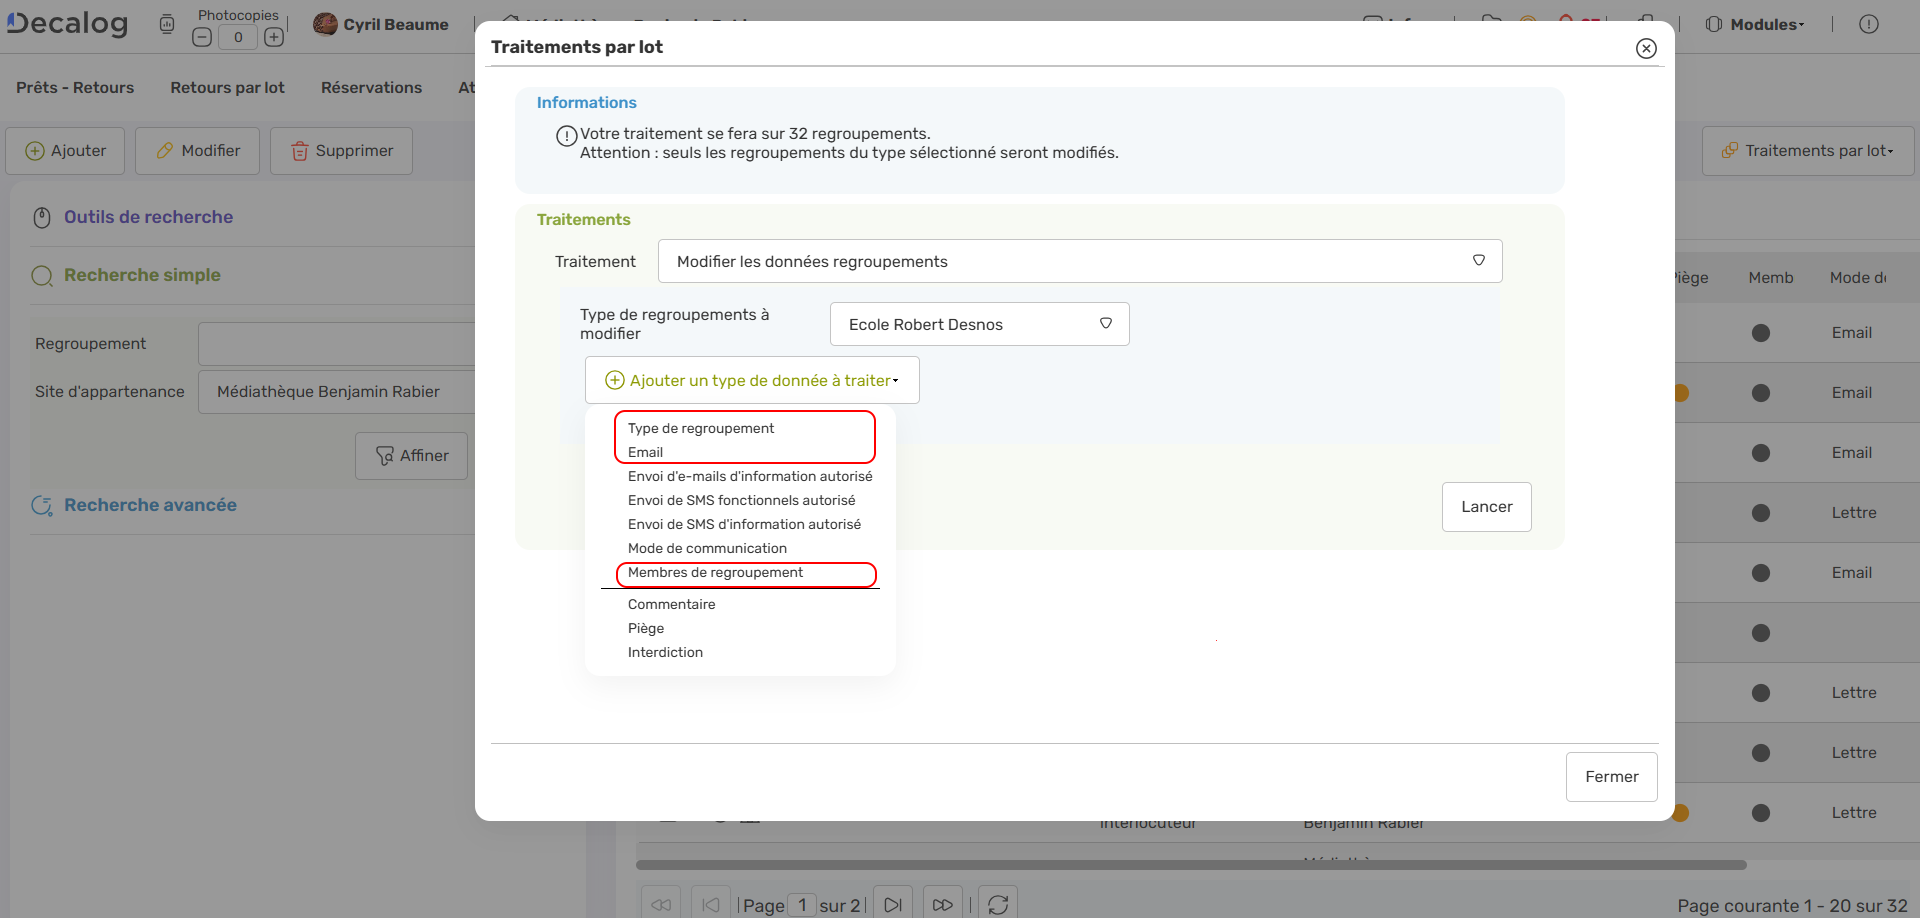Click the Supprimer button in background toolbar
This screenshot has width=1920, height=918.
341,151
